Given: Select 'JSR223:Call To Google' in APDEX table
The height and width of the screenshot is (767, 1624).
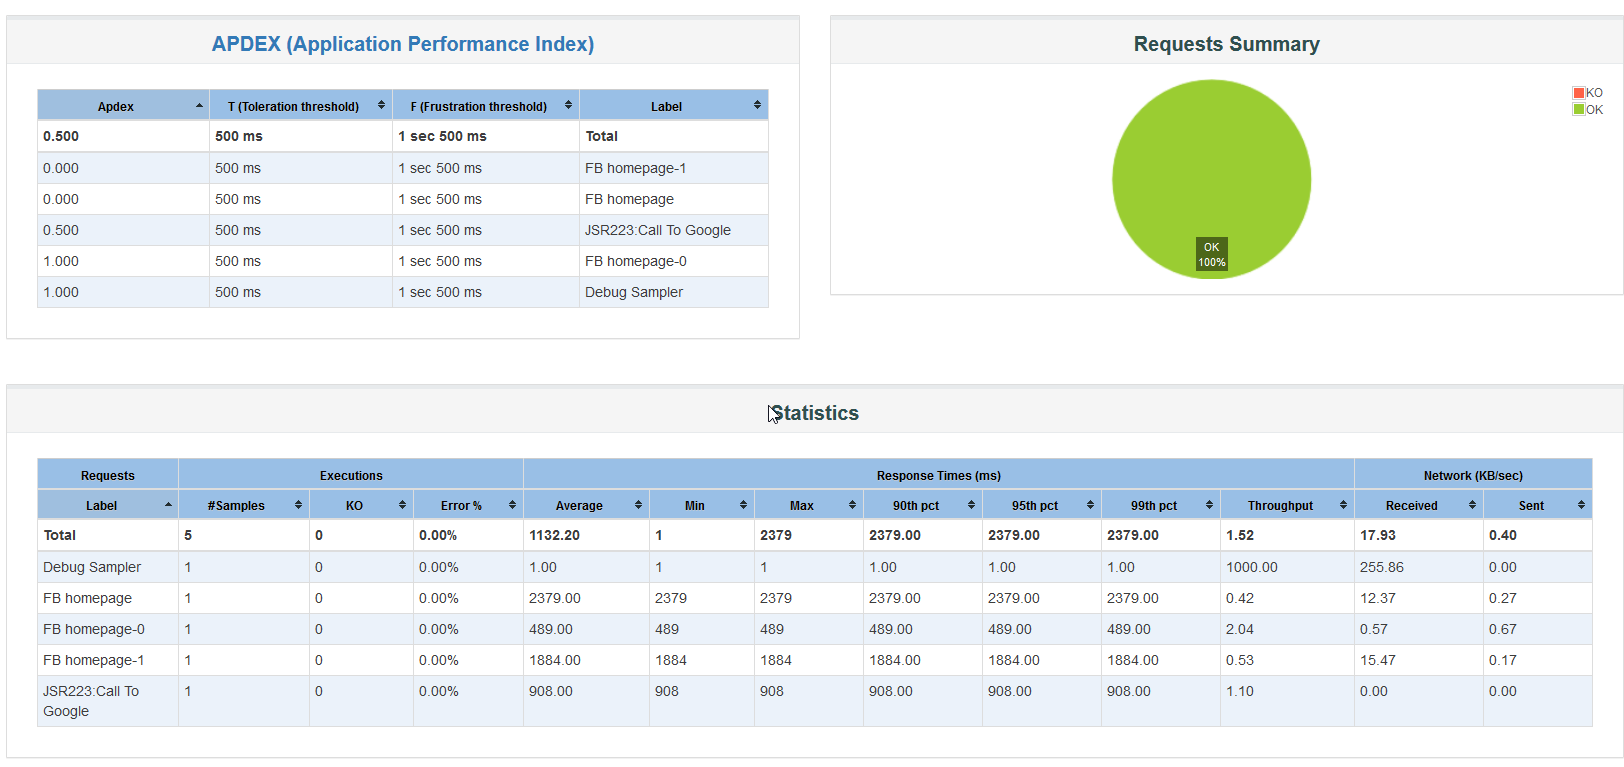Looking at the screenshot, I should (658, 230).
